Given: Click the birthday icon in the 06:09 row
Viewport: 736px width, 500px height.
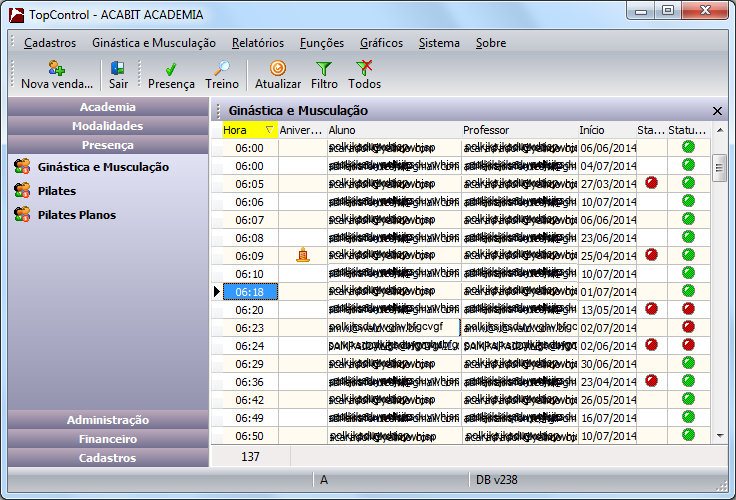Looking at the screenshot, I should point(303,255).
